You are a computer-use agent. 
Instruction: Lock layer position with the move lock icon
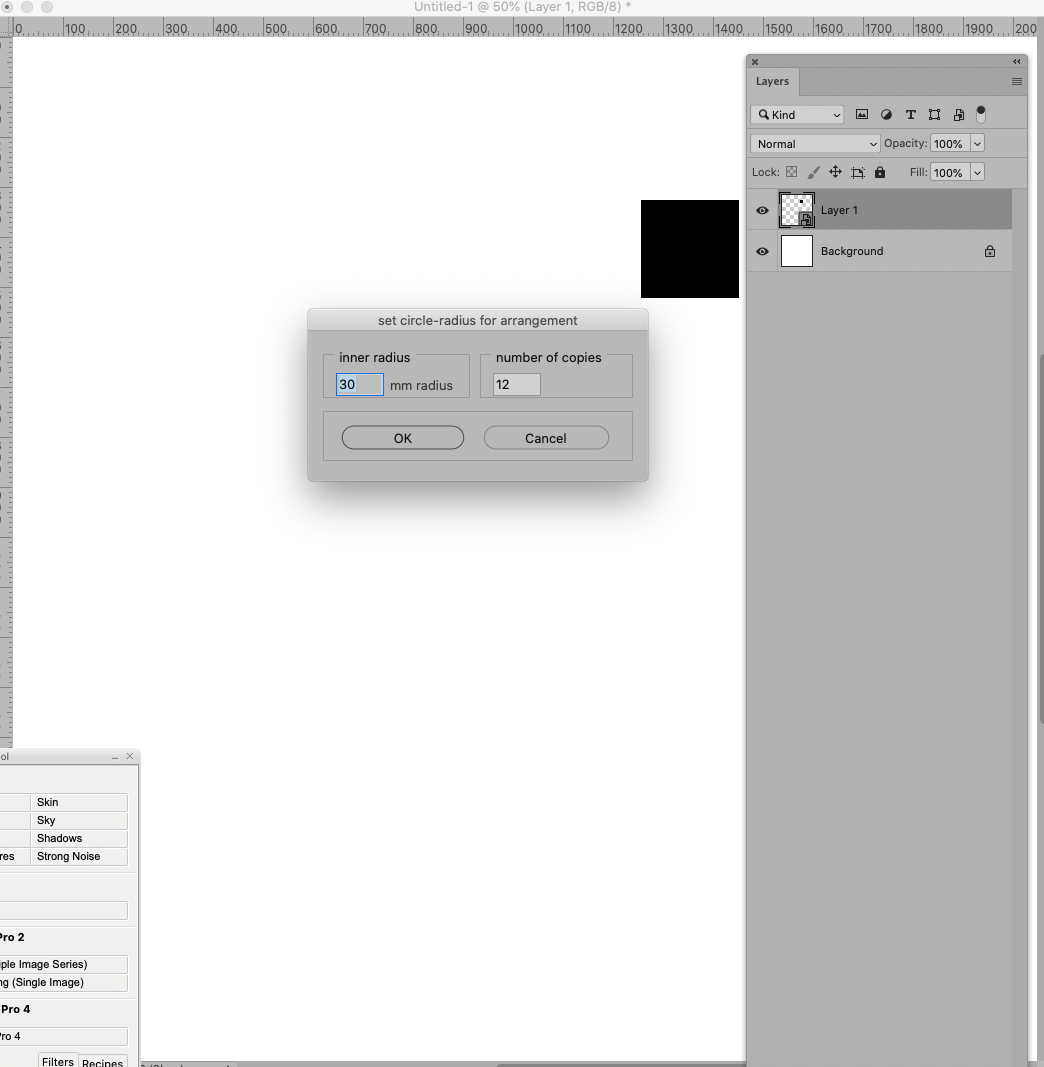(835, 172)
